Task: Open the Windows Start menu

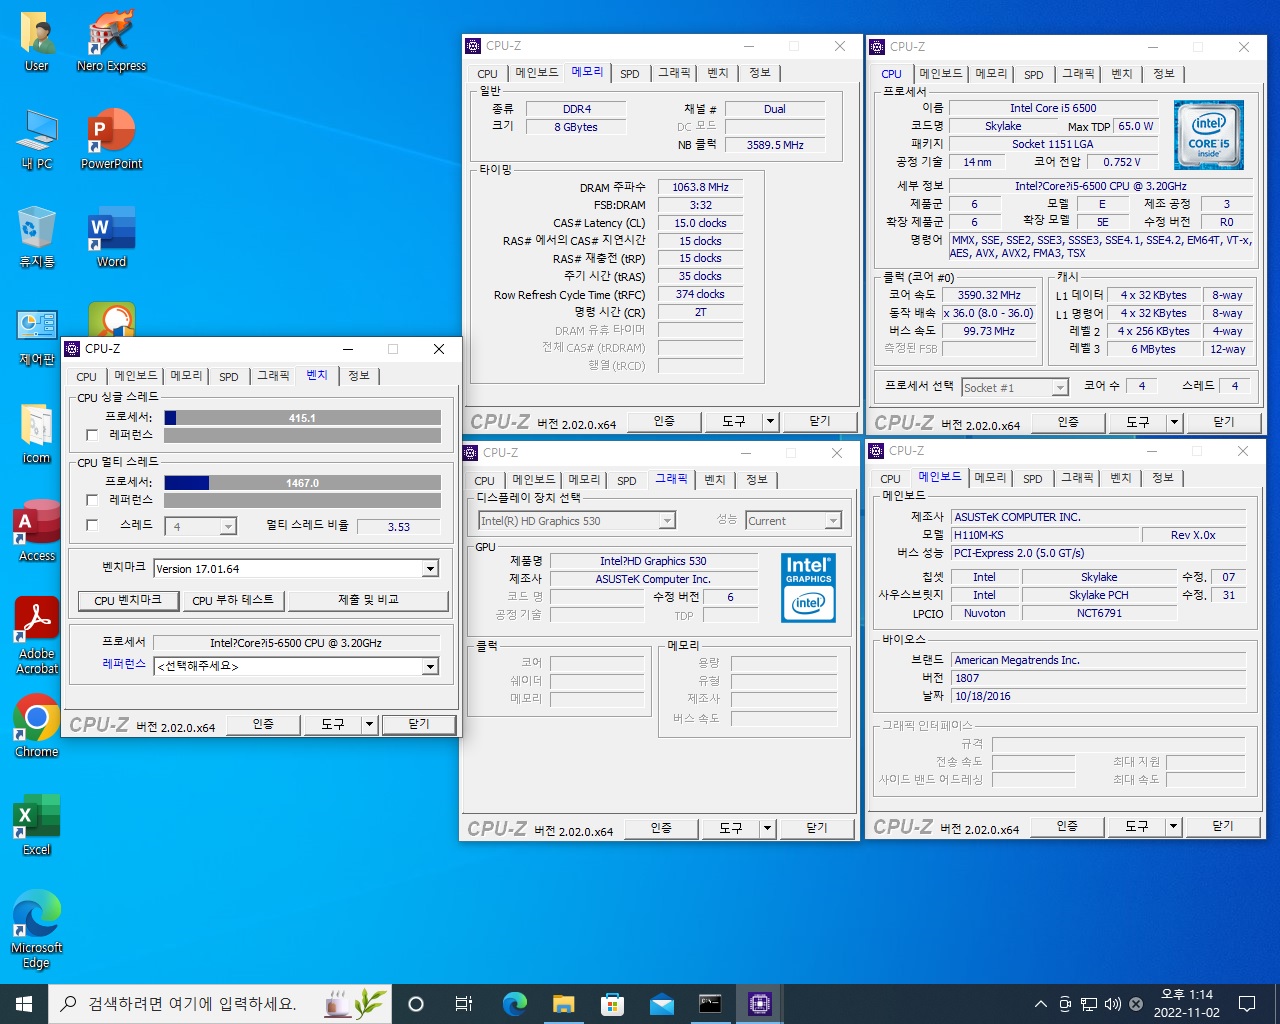Action: click(24, 1004)
